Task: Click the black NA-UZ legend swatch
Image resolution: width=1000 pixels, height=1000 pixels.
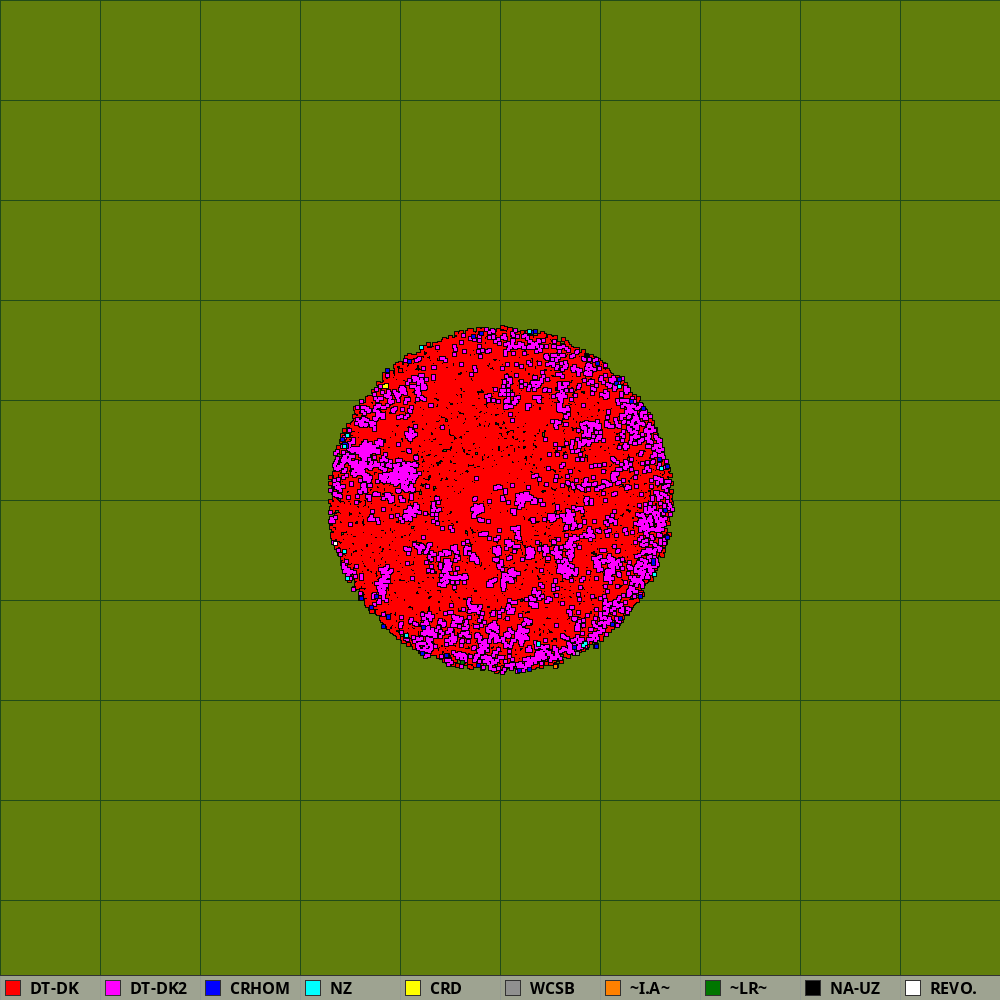Action: 813,988
